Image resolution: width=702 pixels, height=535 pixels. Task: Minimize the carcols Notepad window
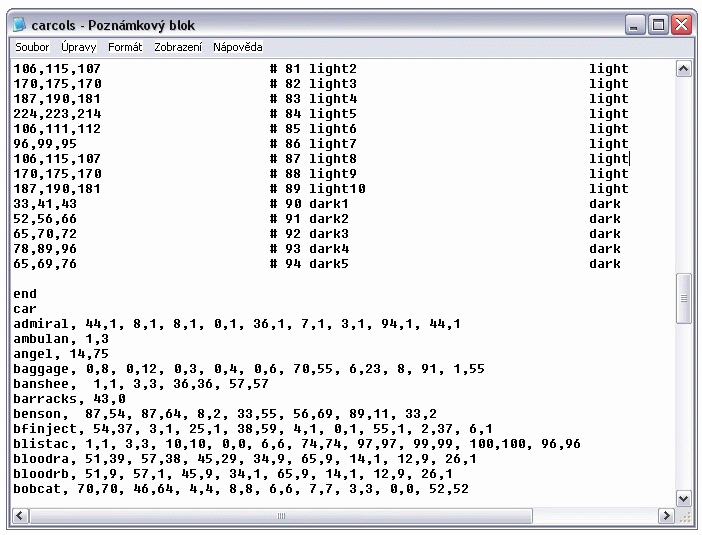(x=636, y=25)
